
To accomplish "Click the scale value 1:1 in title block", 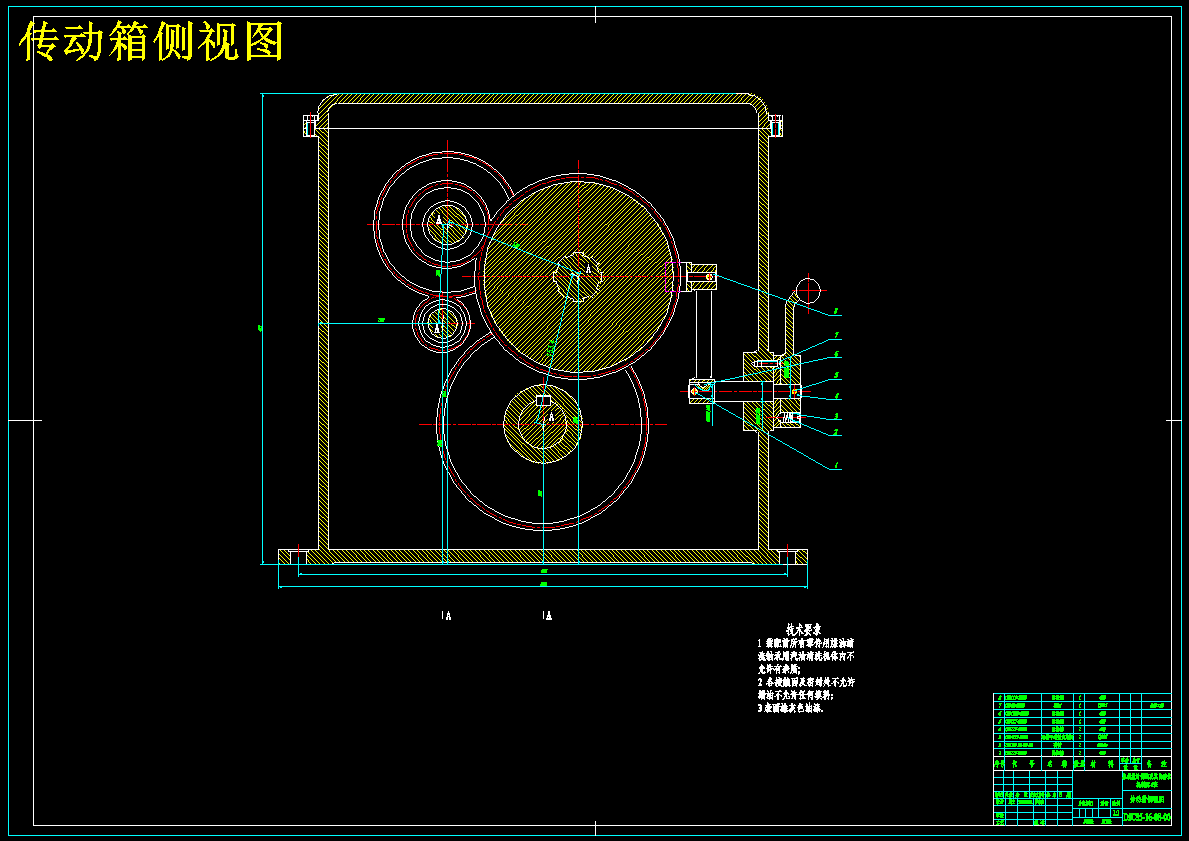I will click(x=1115, y=812).
